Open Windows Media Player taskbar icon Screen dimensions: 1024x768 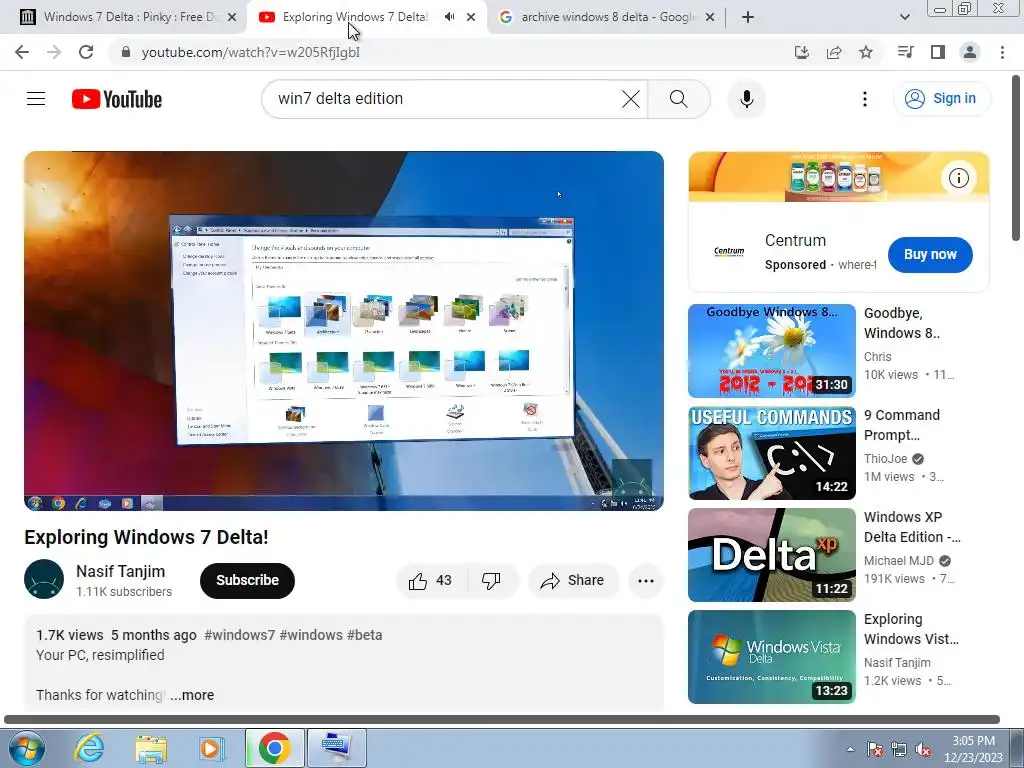coord(212,748)
